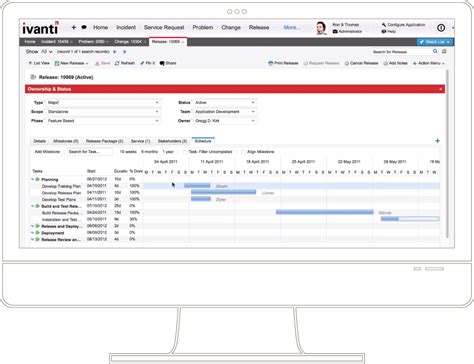Open the Show All dropdown
474x364 pixels.
point(46,52)
